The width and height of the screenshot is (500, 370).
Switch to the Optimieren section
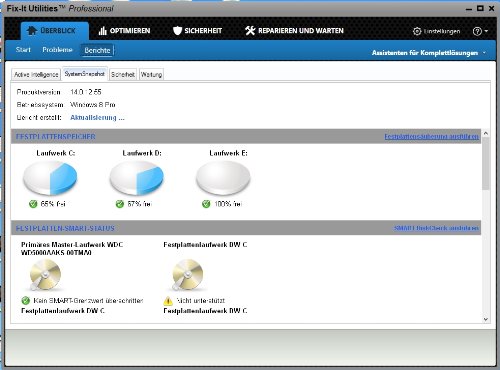(124, 31)
